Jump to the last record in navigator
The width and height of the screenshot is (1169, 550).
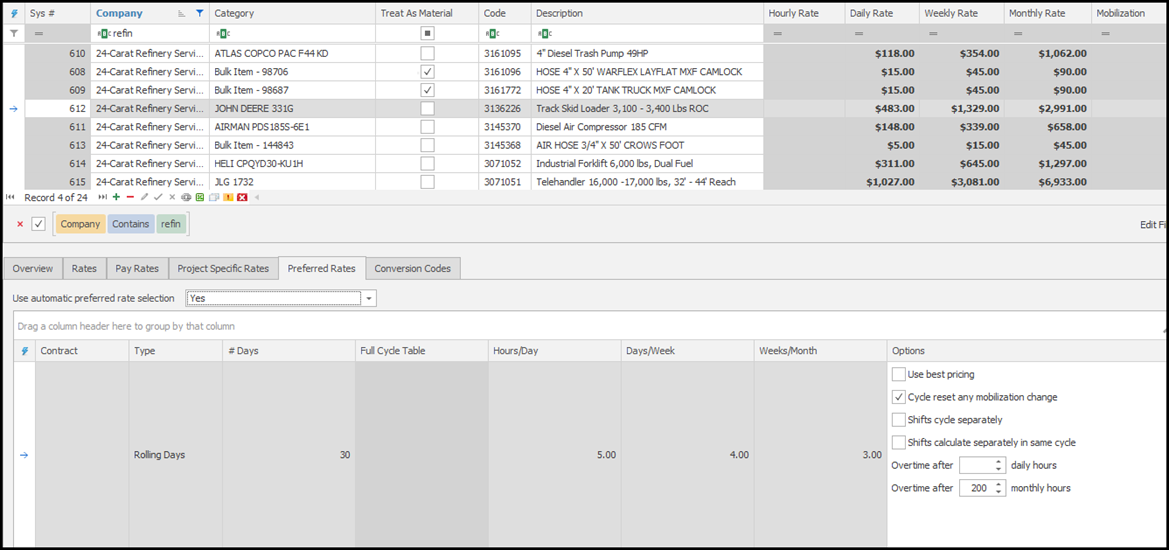pyautogui.click(x=102, y=198)
